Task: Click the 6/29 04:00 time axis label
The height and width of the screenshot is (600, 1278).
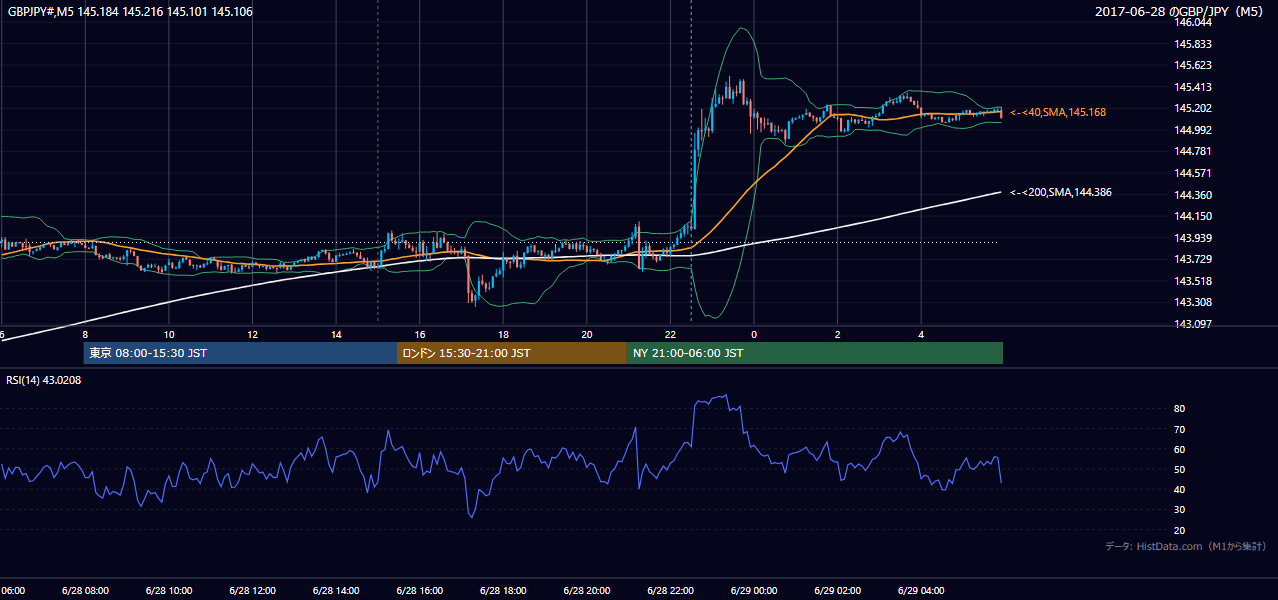Action: 921,590
